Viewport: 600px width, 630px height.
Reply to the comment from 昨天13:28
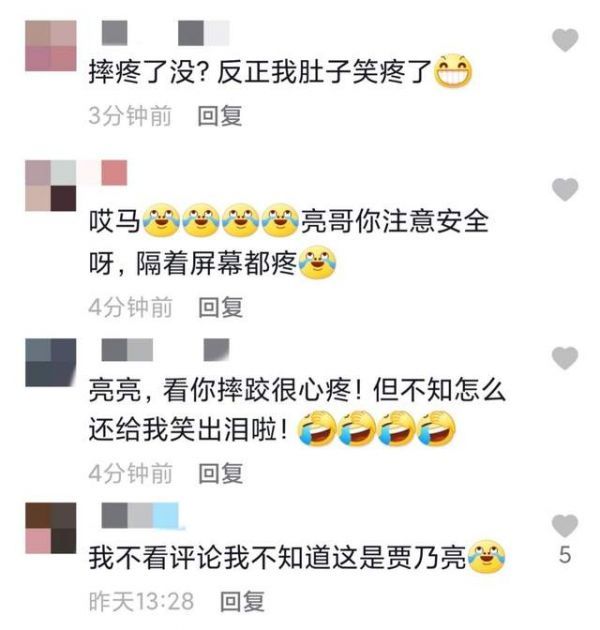pos(242,601)
